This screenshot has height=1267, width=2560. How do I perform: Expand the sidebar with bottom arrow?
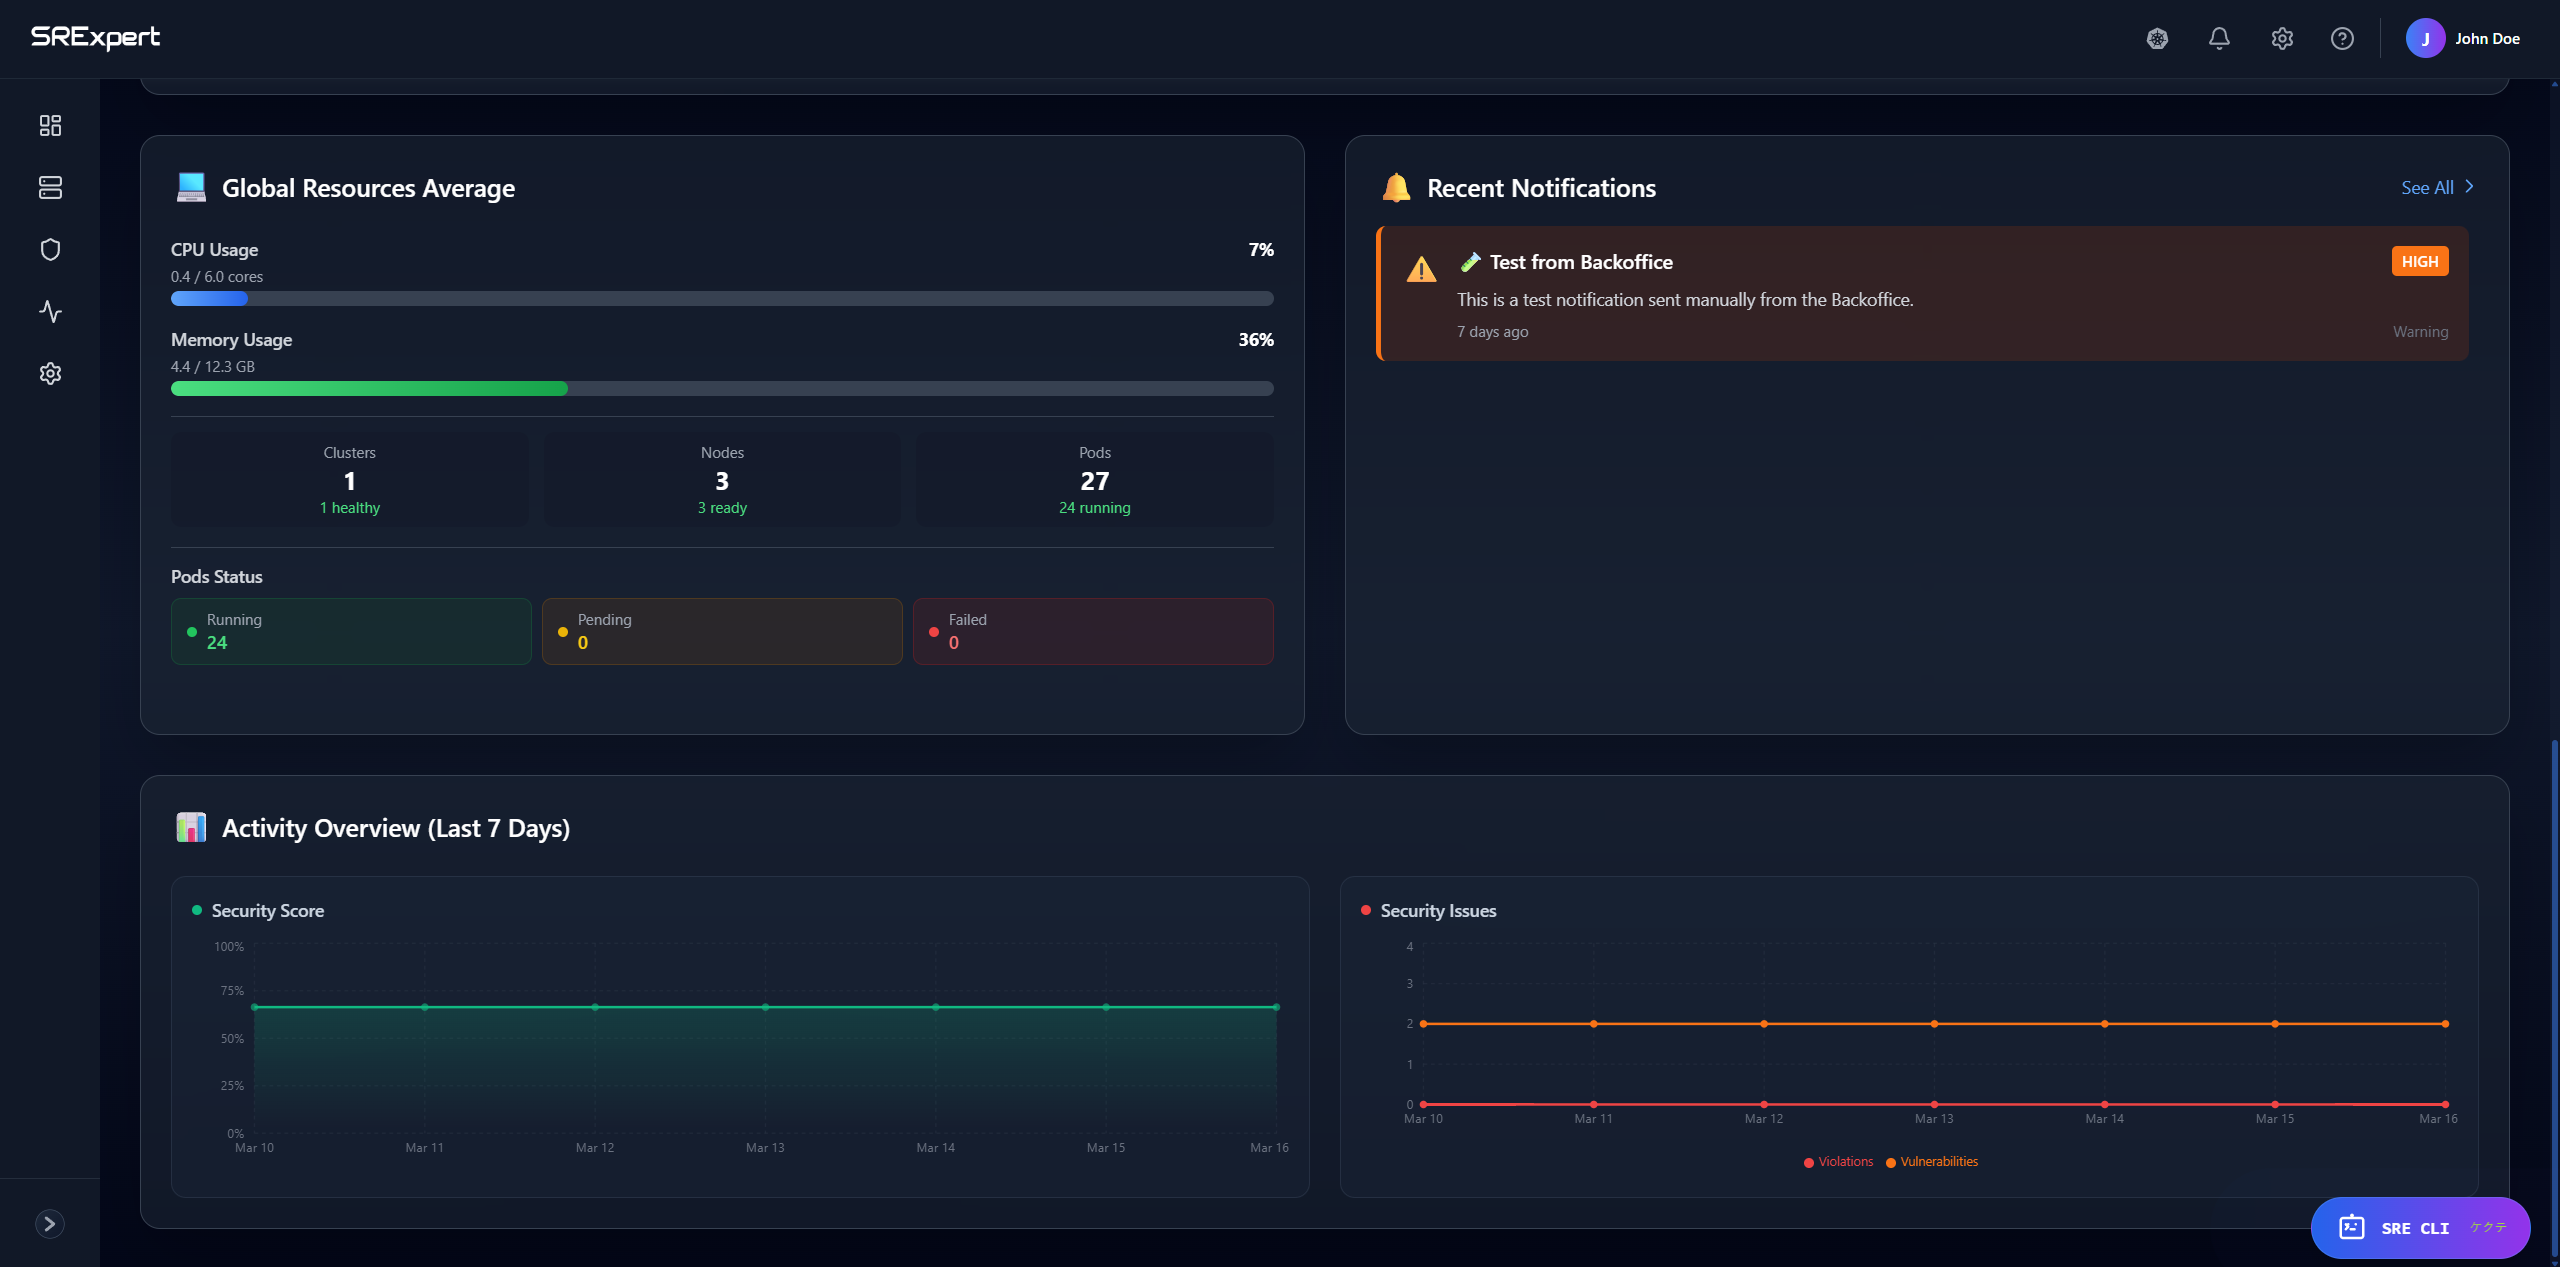[x=50, y=1223]
